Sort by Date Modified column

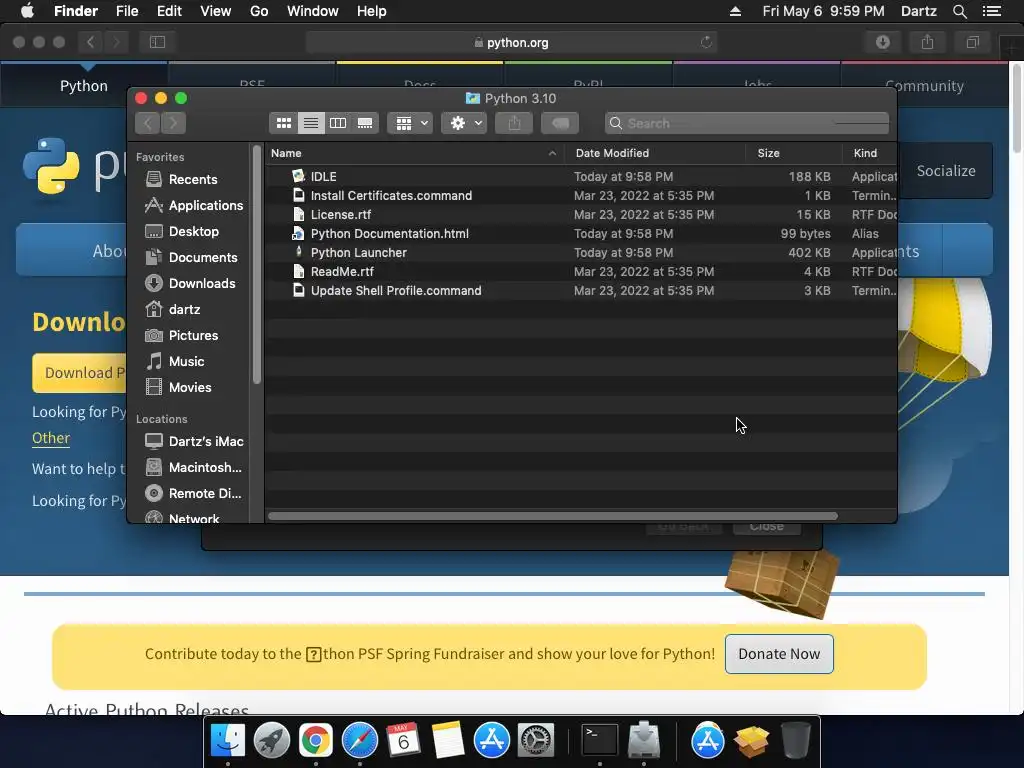tap(656, 153)
